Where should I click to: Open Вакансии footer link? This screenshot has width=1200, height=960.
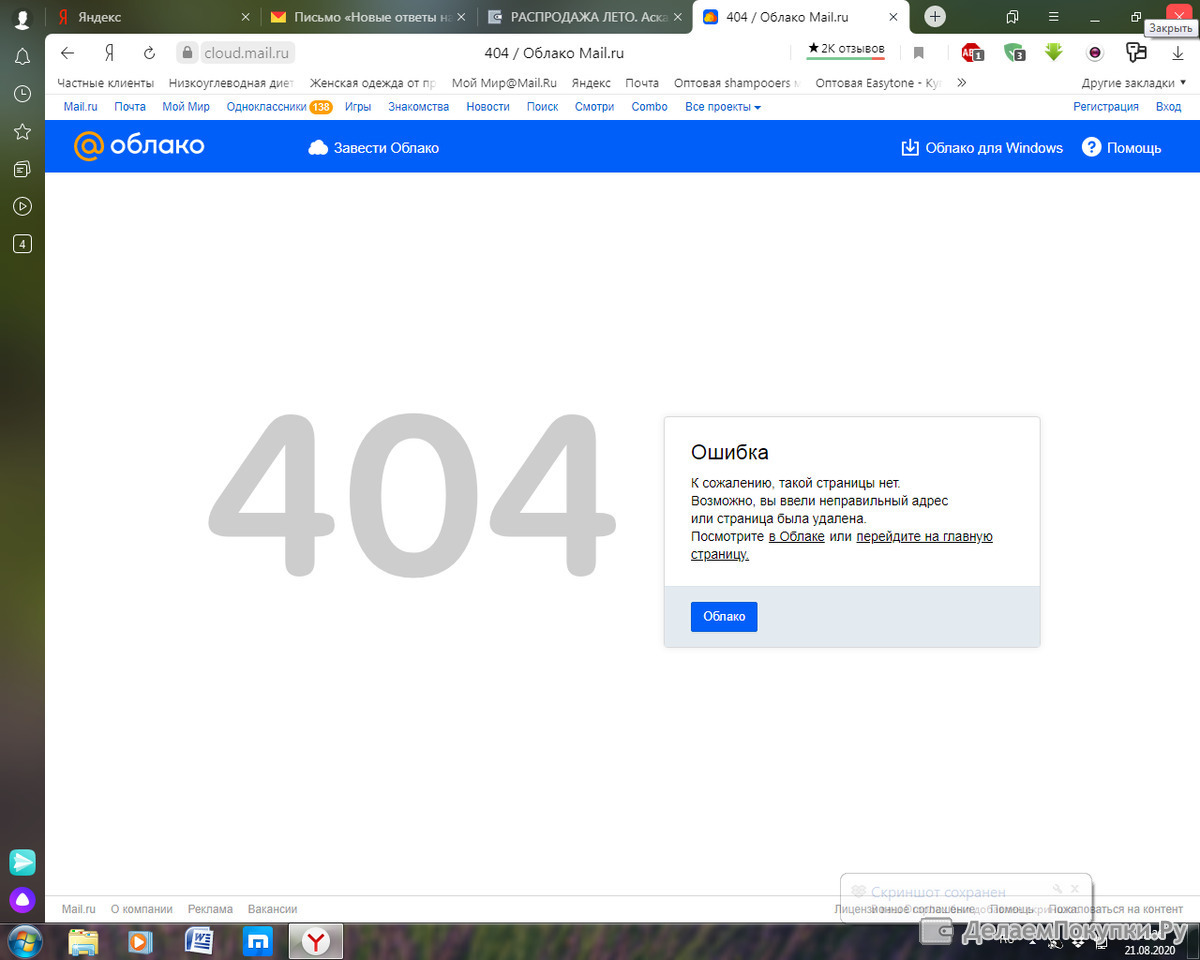tap(272, 909)
